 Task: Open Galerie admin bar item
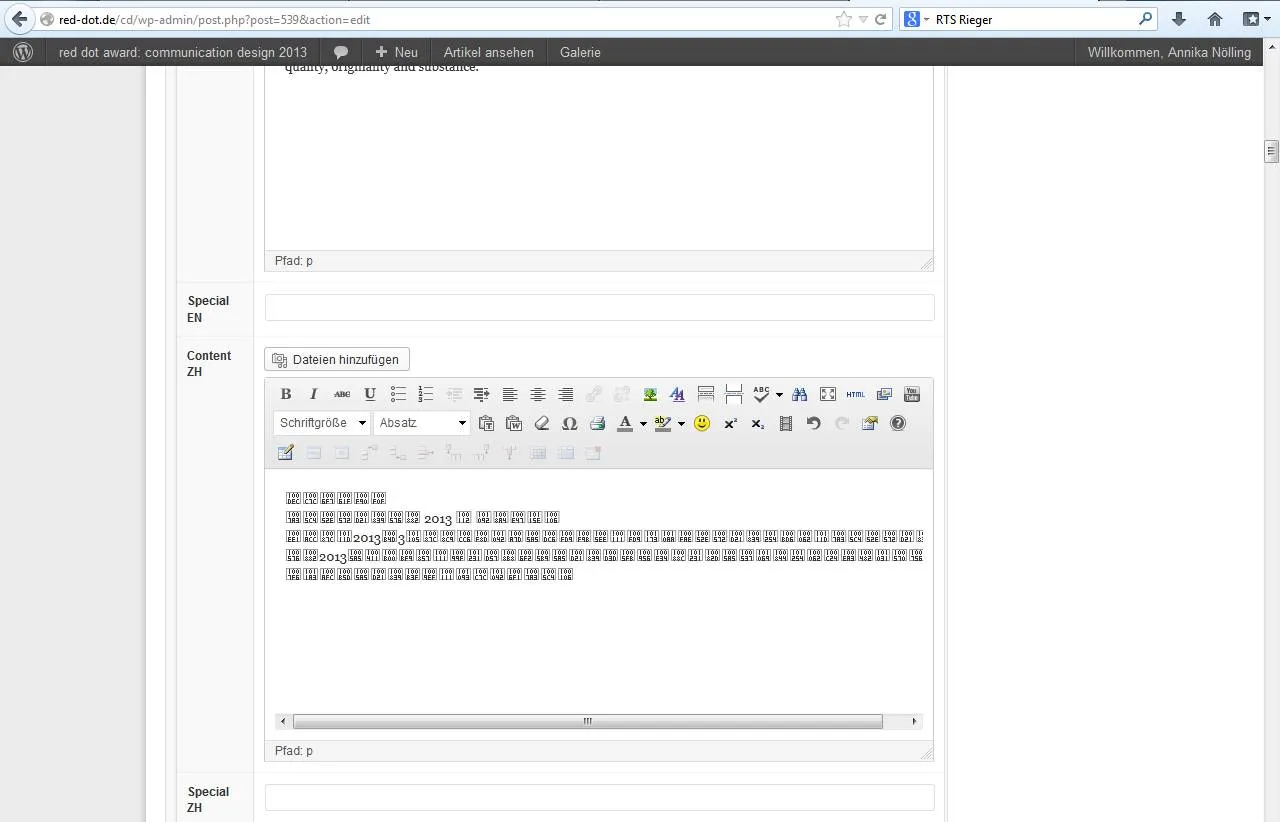coord(580,52)
